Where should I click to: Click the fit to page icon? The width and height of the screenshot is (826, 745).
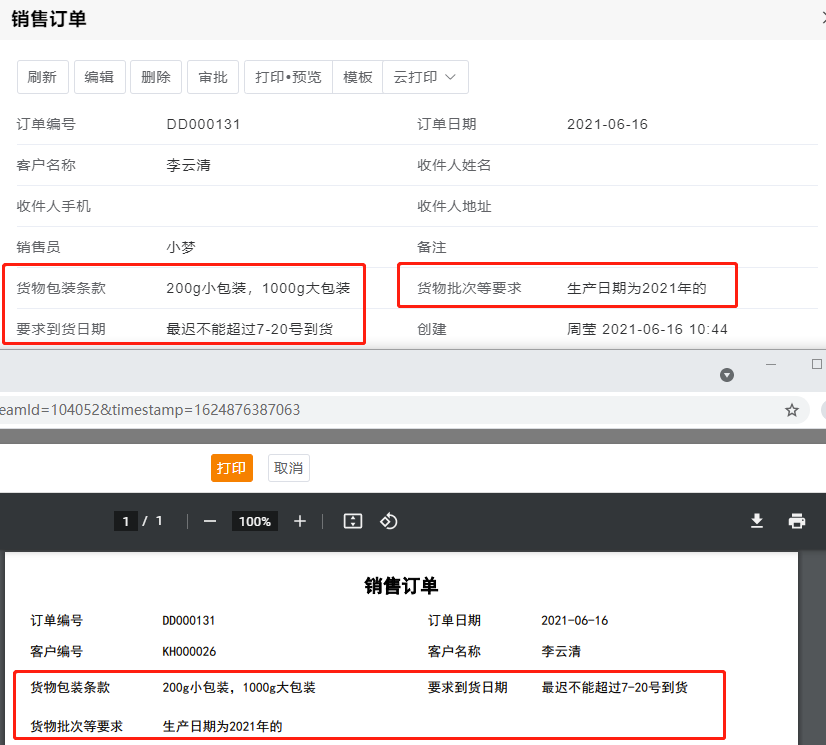[352, 521]
